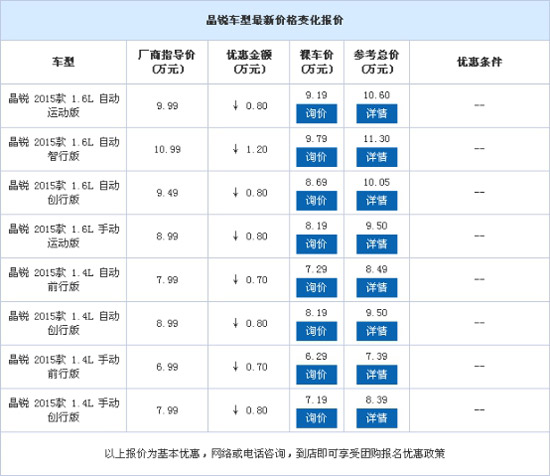
Task: Open 详情 for 1.4L 手动 创行版
Action: click(x=377, y=418)
